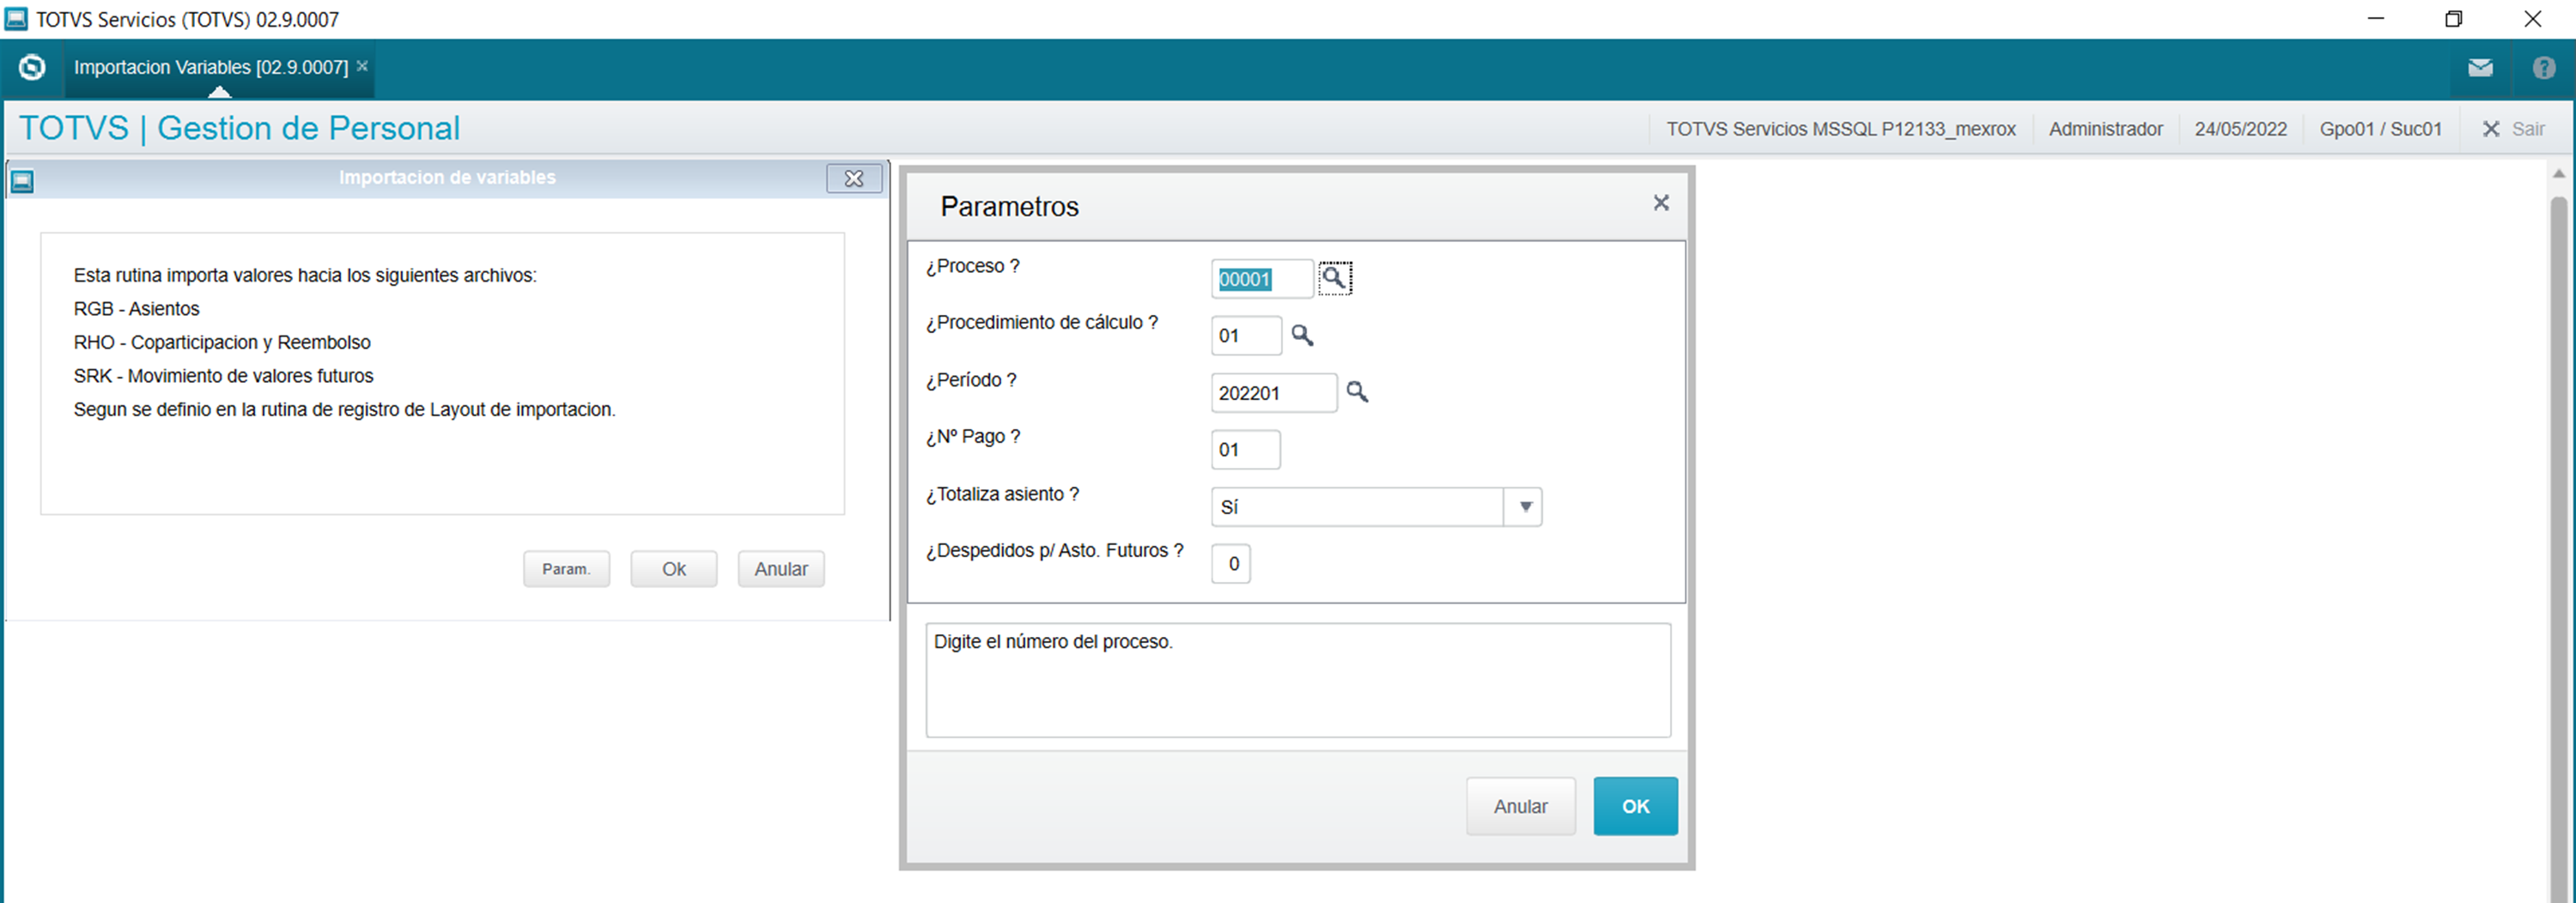Viewport: 2576px width, 903px height.
Task: Open the Param. button
Action: coord(566,569)
